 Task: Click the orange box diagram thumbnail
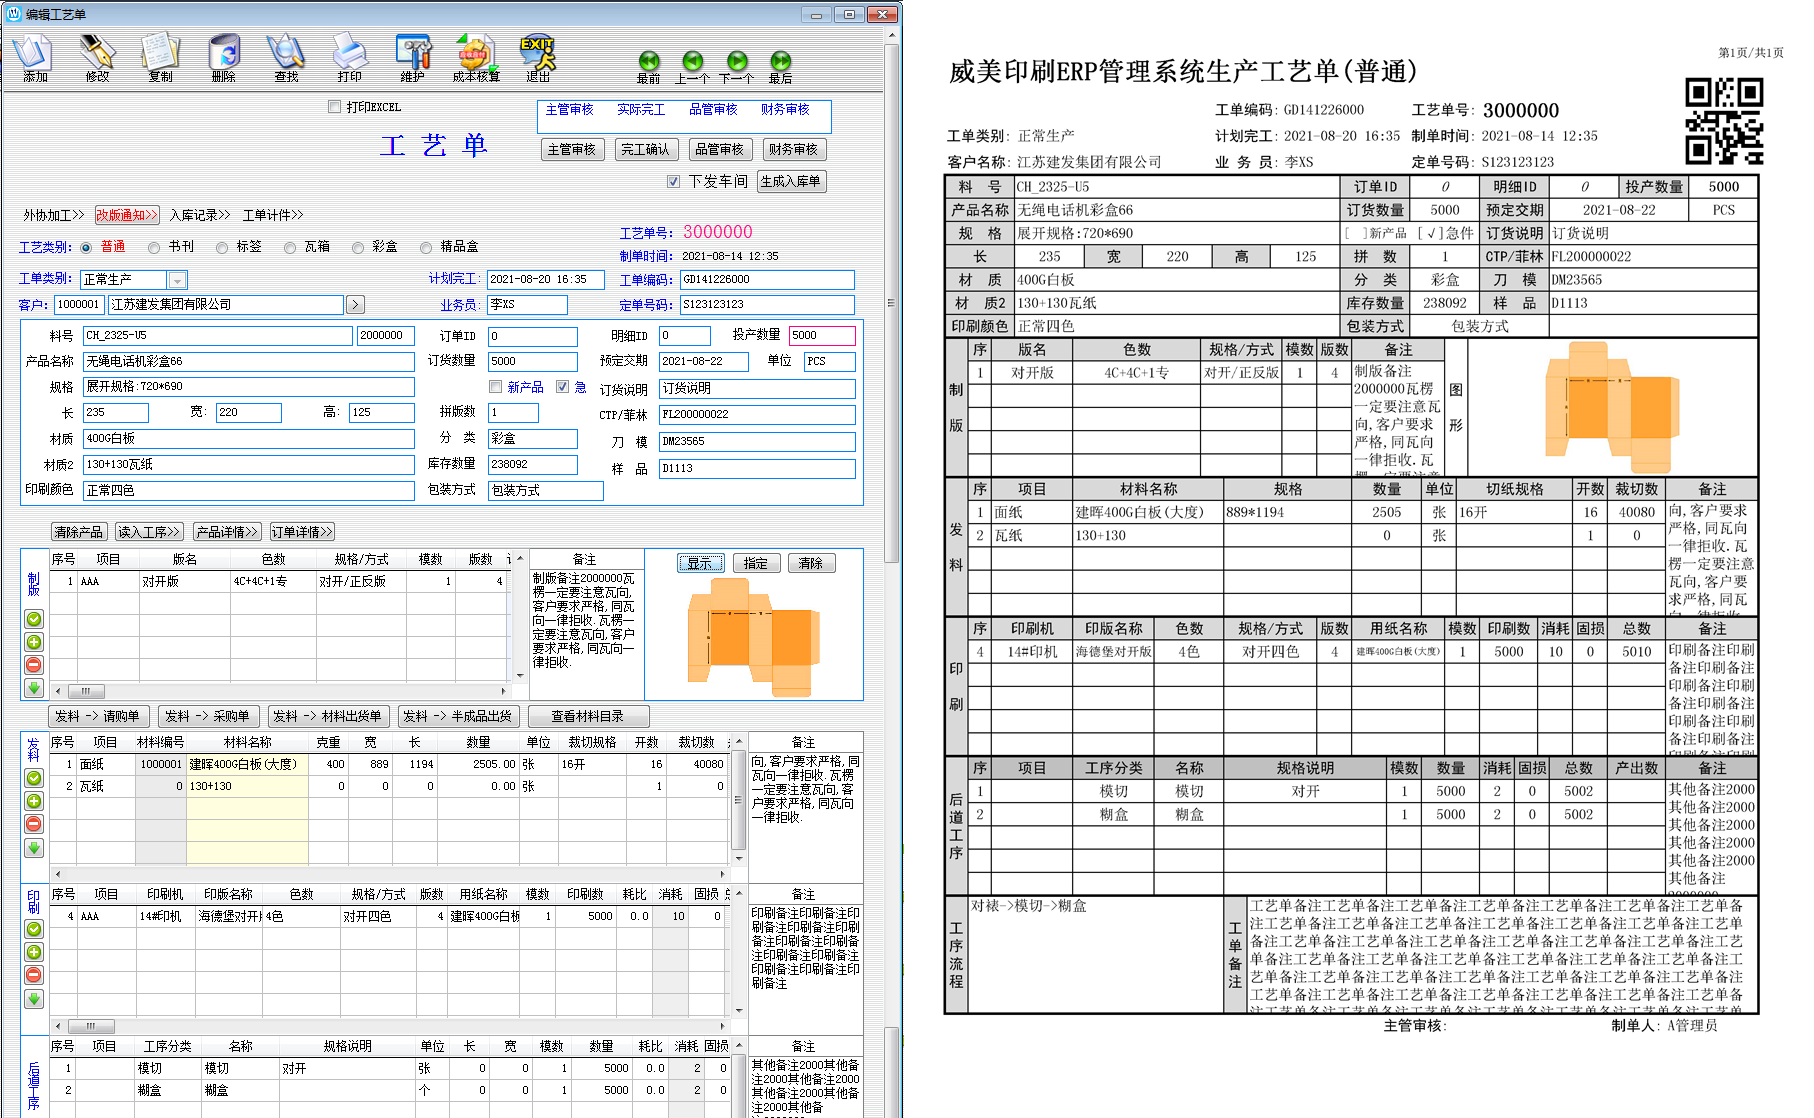754,638
